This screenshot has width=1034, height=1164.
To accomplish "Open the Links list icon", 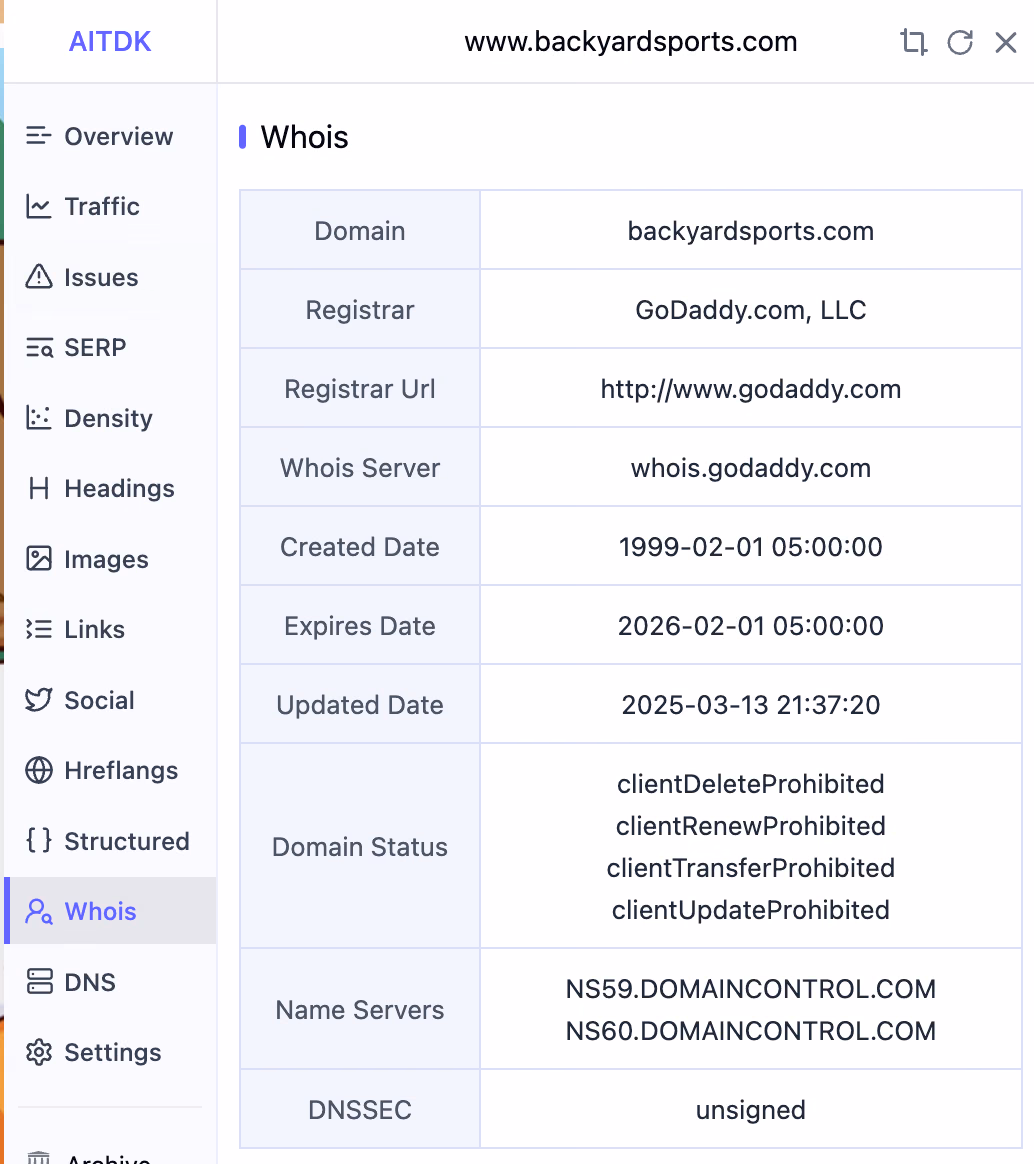I will pyautogui.click(x=39, y=630).
